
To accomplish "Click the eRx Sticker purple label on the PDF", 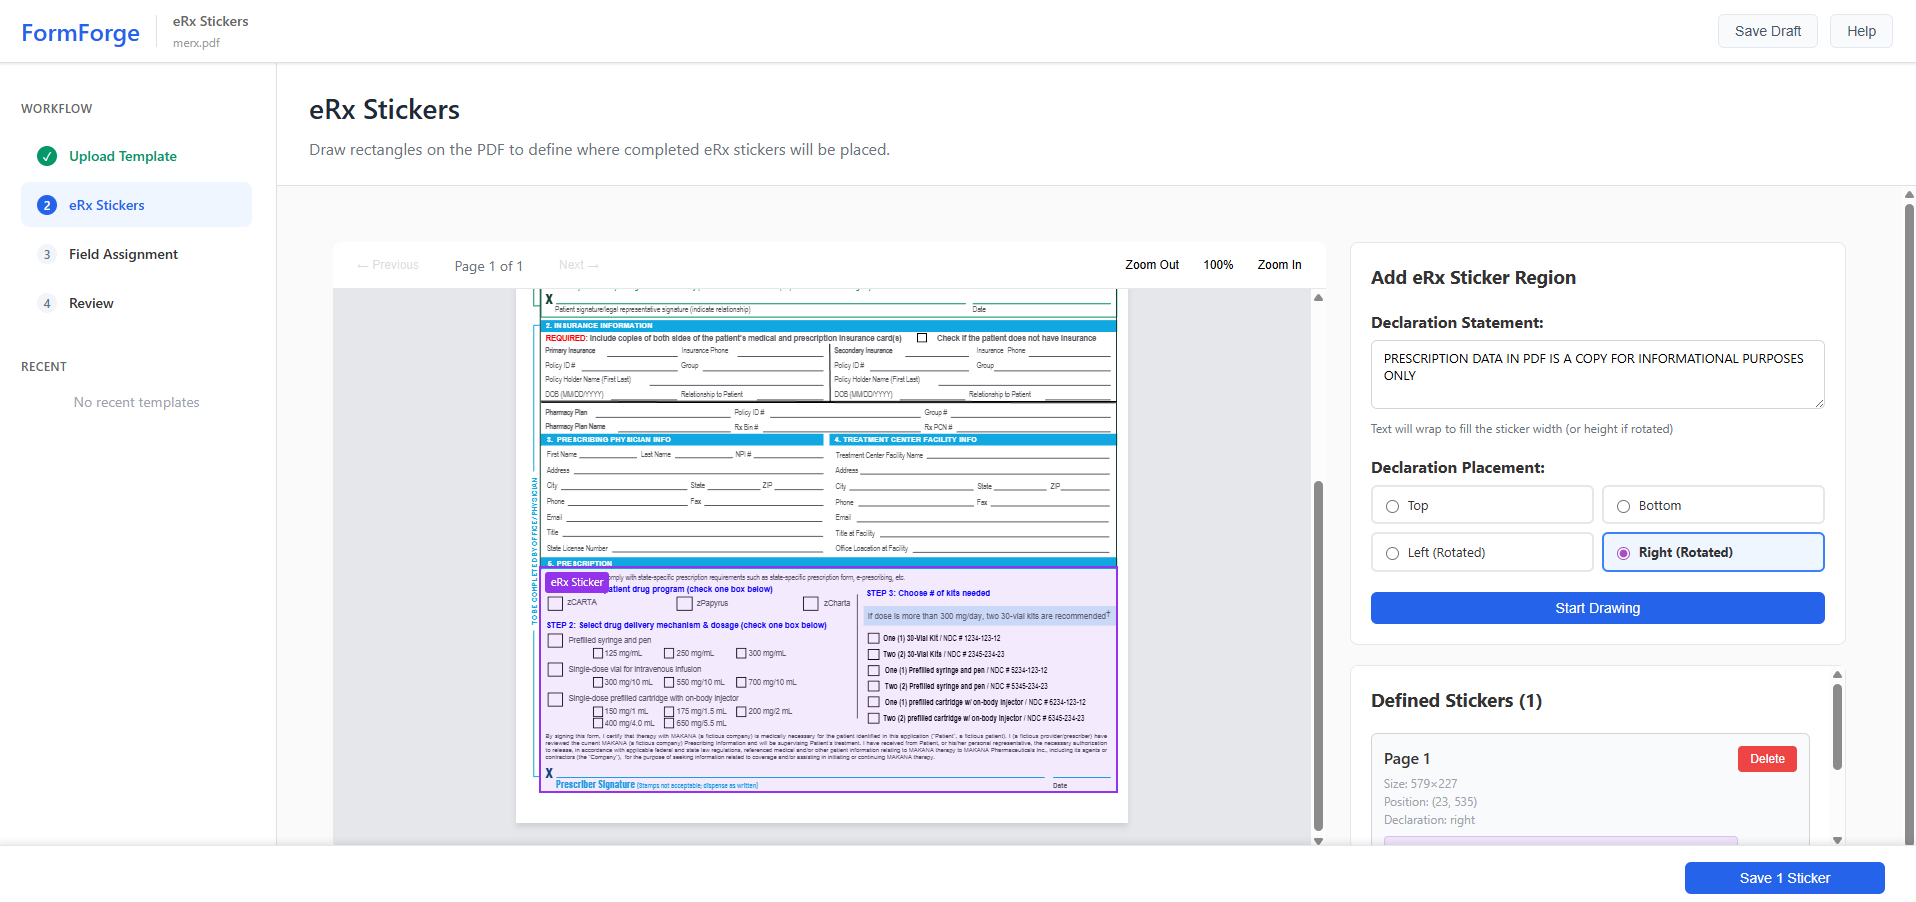I will point(576,582).
